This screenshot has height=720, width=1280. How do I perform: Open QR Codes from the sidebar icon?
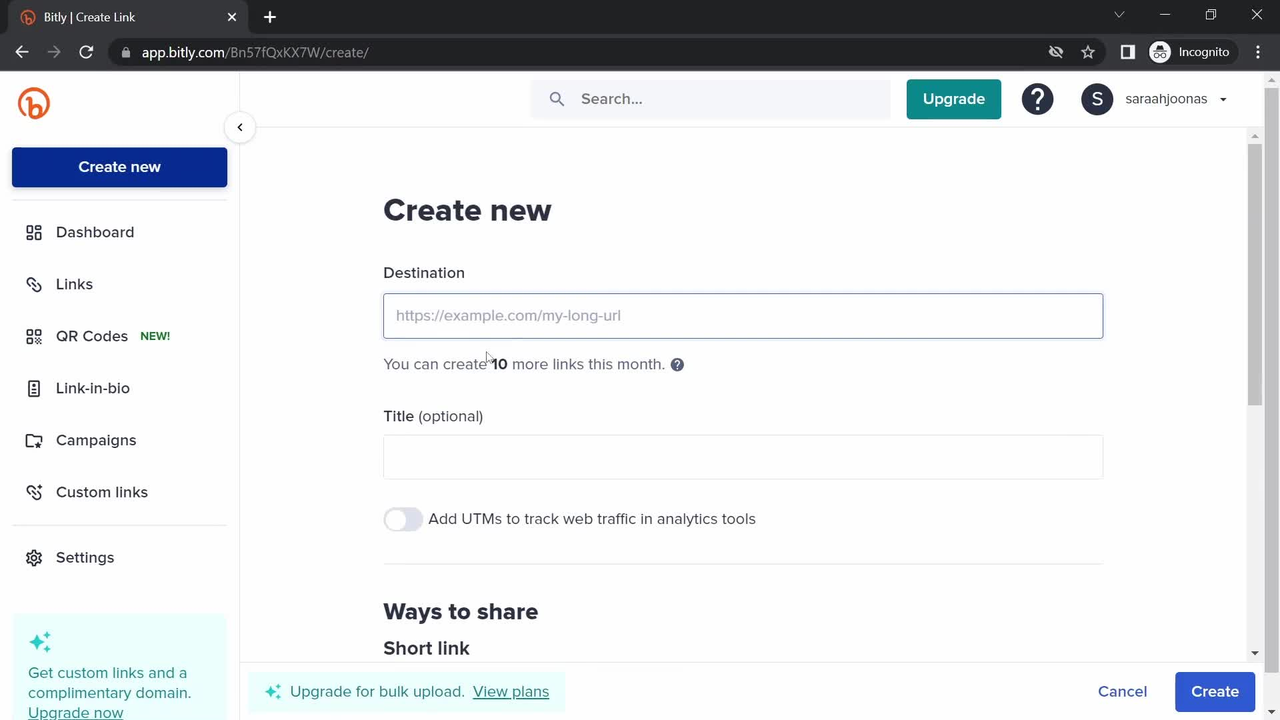(x=33, y=336)
